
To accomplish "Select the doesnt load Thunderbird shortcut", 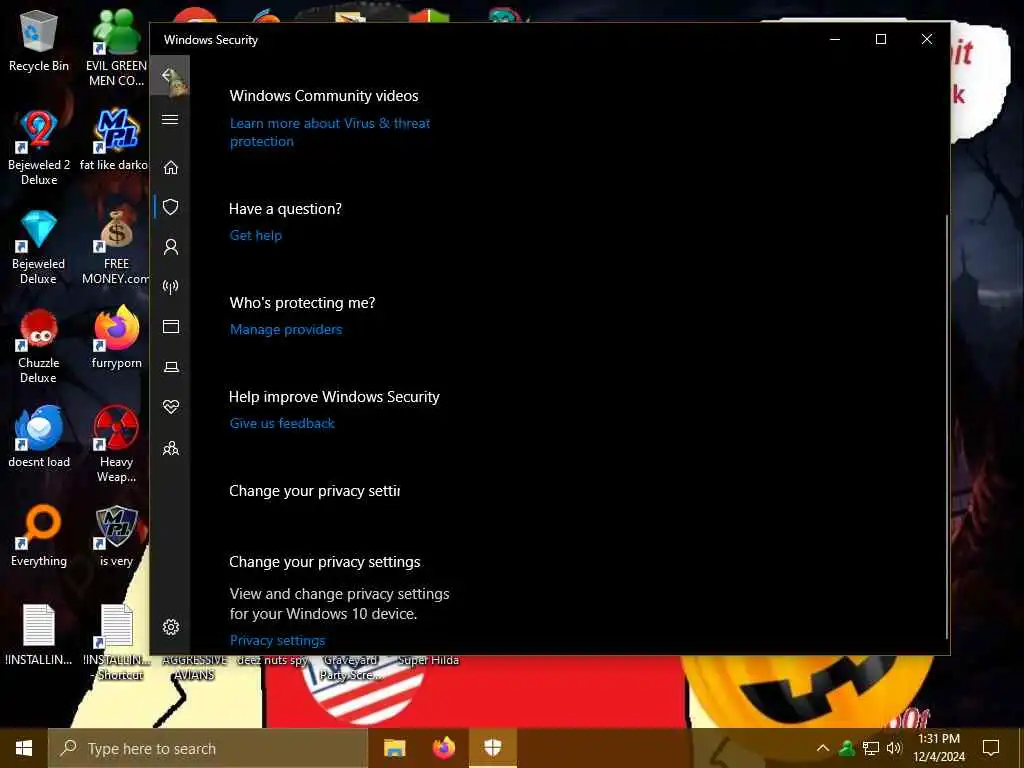I will [x=39, y=438].
